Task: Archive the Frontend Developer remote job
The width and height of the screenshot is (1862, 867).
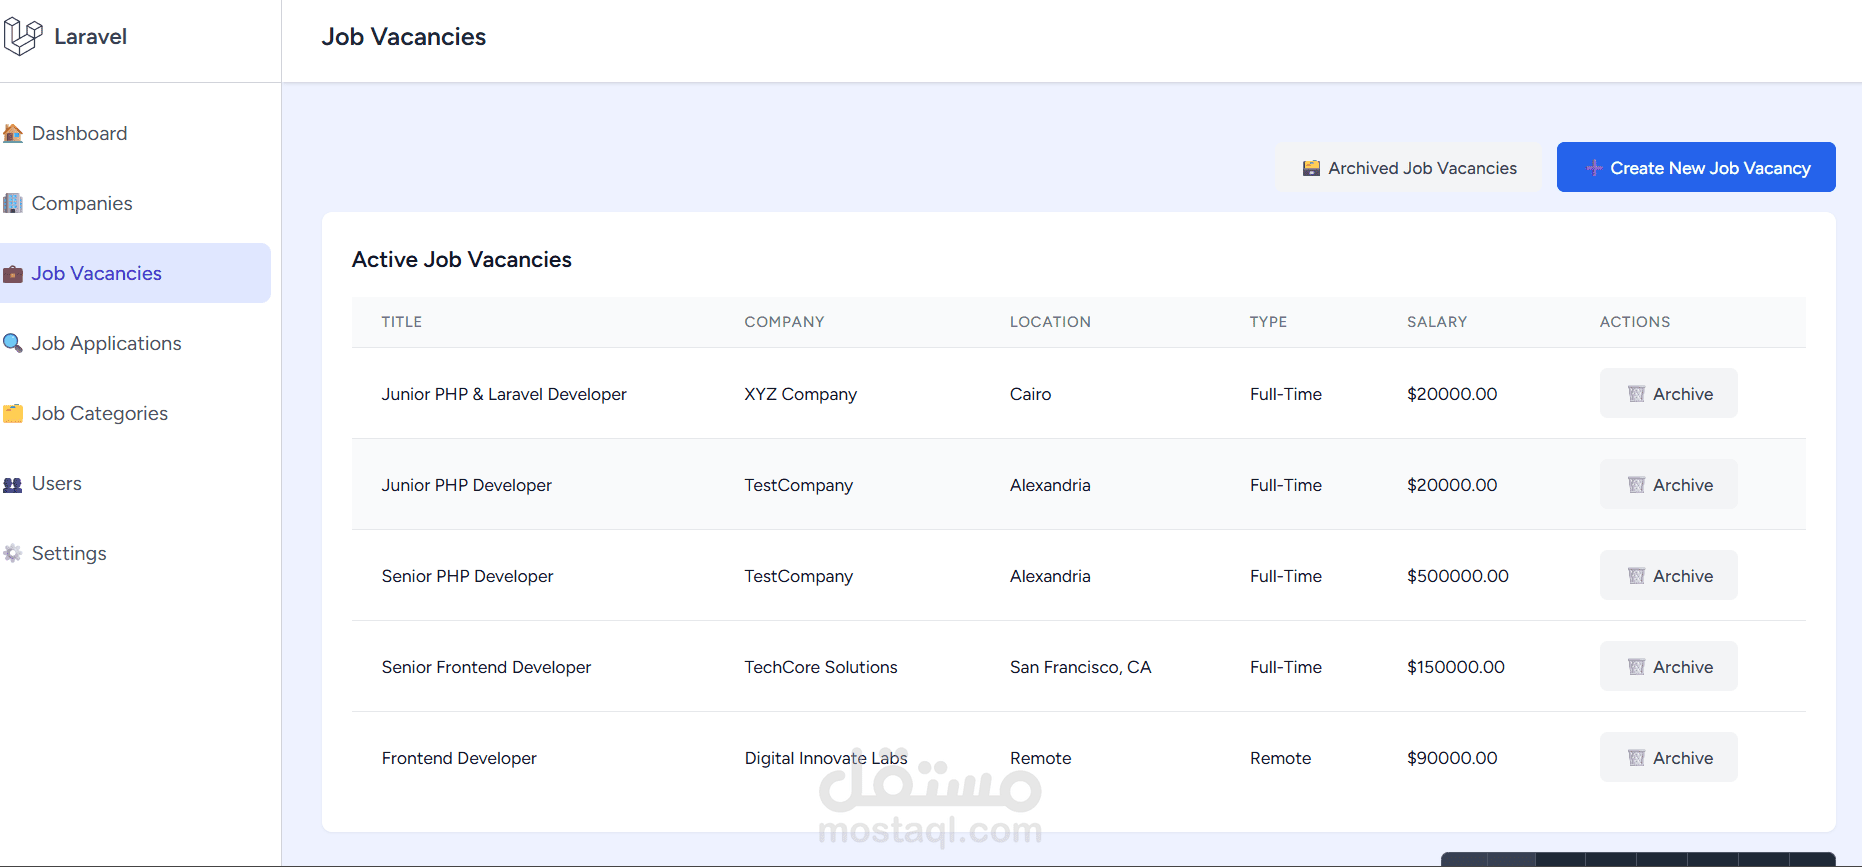Action: coord(1668,758)
